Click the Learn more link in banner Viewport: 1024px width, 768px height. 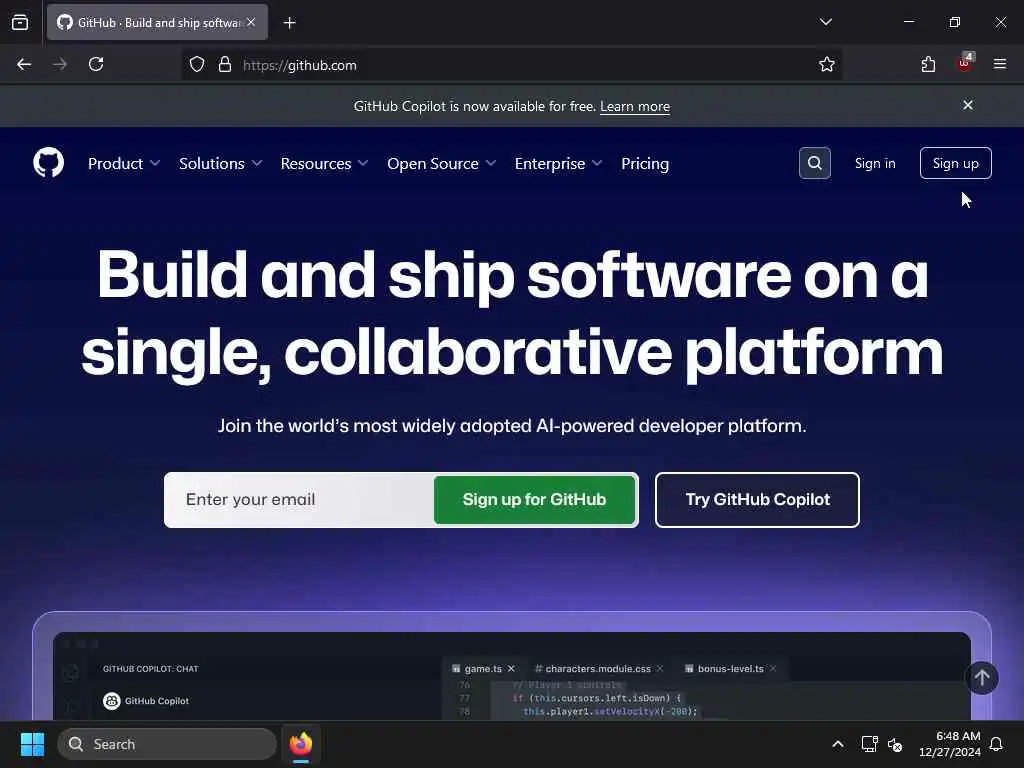[635, 106]
